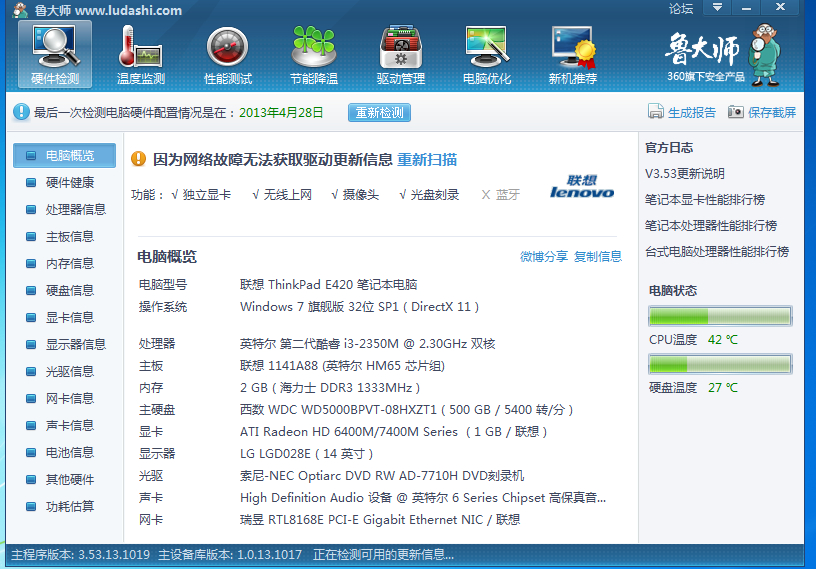Select 主板信息 in the sidebar
Screen dimensions: 816x569
[x=65, y=236]
